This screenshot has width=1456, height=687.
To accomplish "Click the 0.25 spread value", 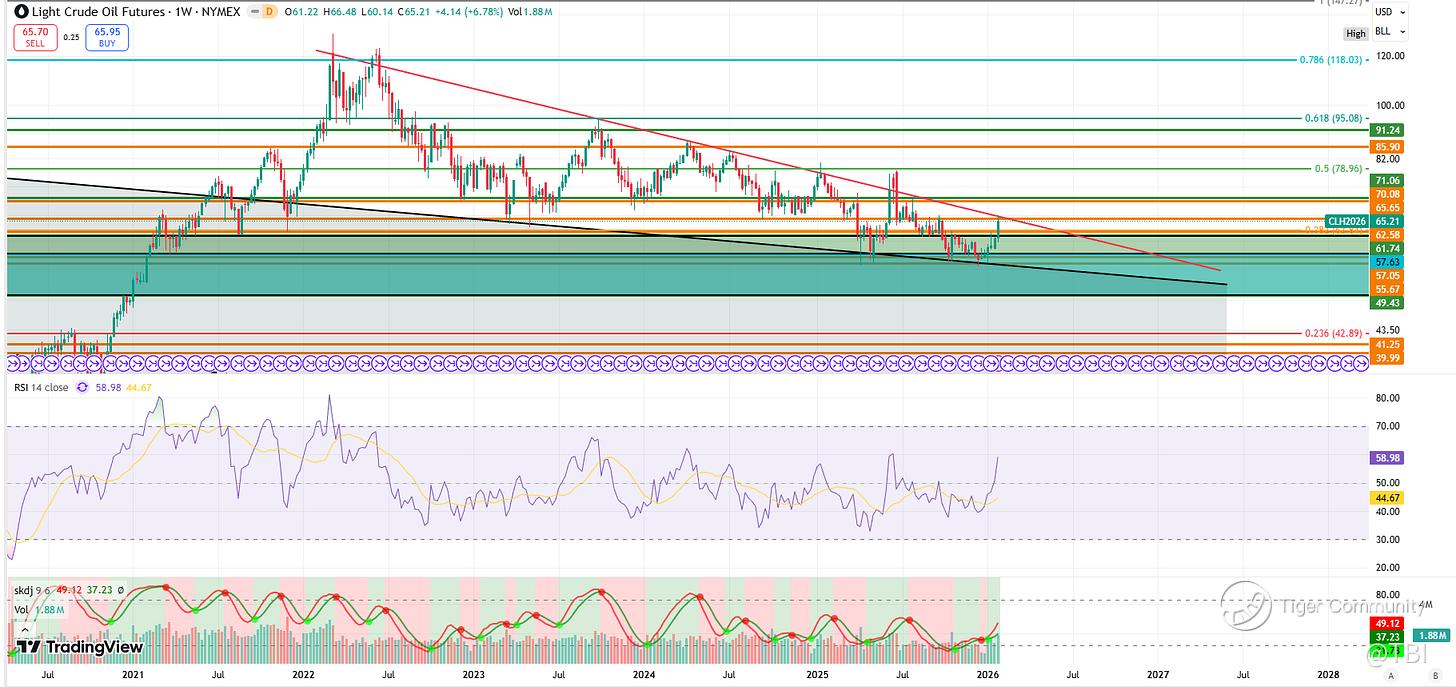I will (71, 38).
